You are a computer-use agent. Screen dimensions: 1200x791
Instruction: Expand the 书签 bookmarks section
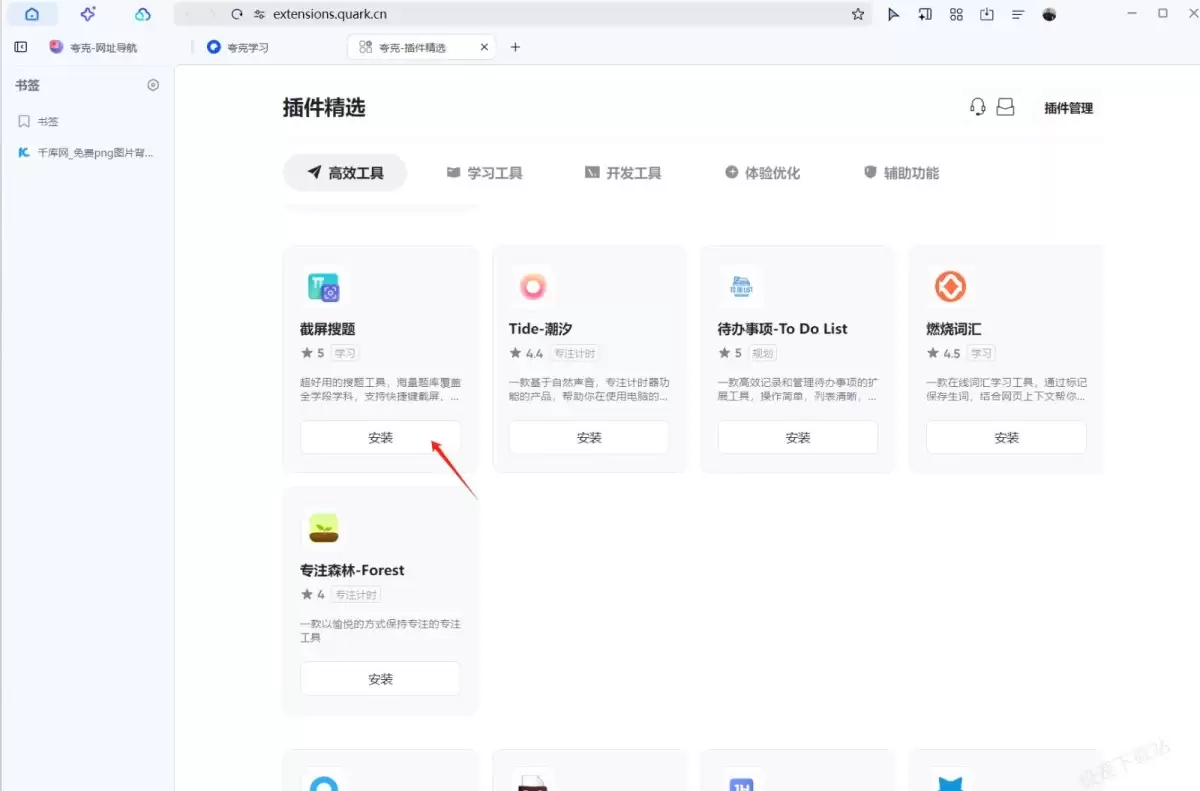coord(28,85)
